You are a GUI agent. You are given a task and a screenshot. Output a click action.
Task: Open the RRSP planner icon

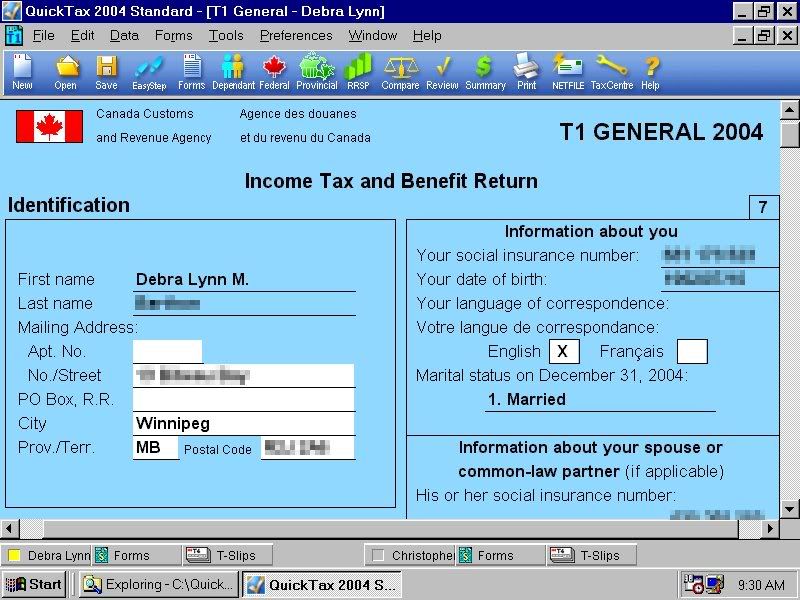pyautogui.click(x=358, y=72)
